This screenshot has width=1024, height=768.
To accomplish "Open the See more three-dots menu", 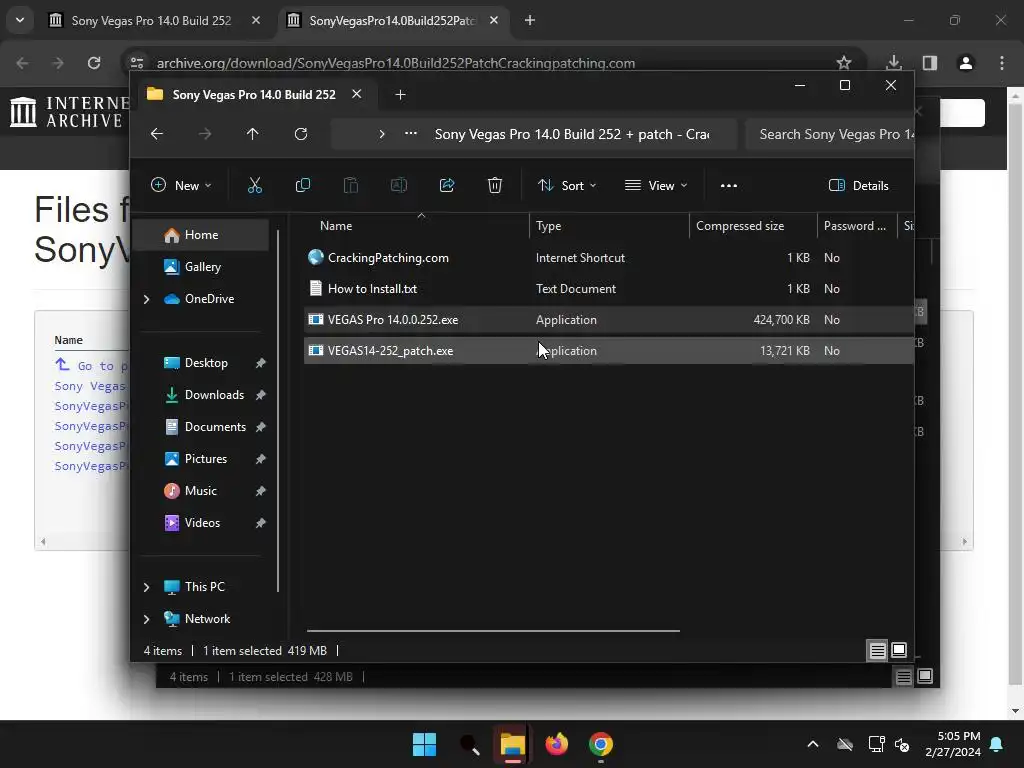I will click(729, 185).
